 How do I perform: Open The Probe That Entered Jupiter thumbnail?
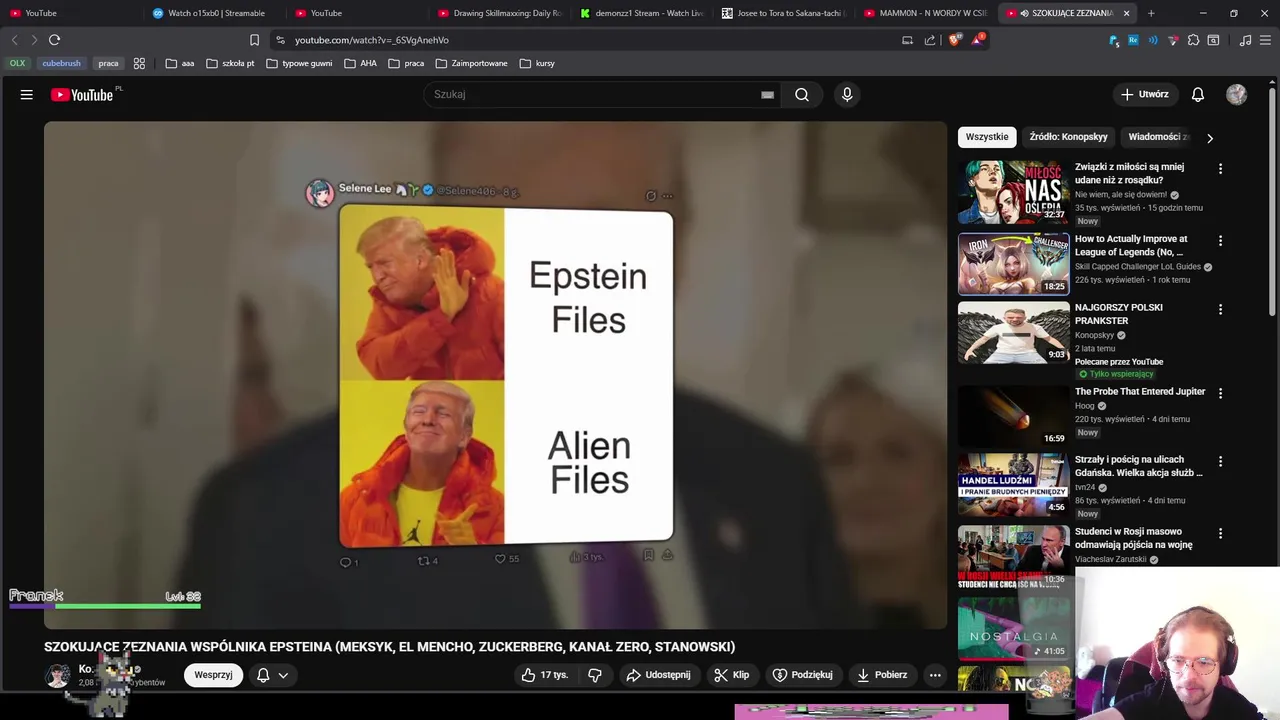(x=1013, y=416)
